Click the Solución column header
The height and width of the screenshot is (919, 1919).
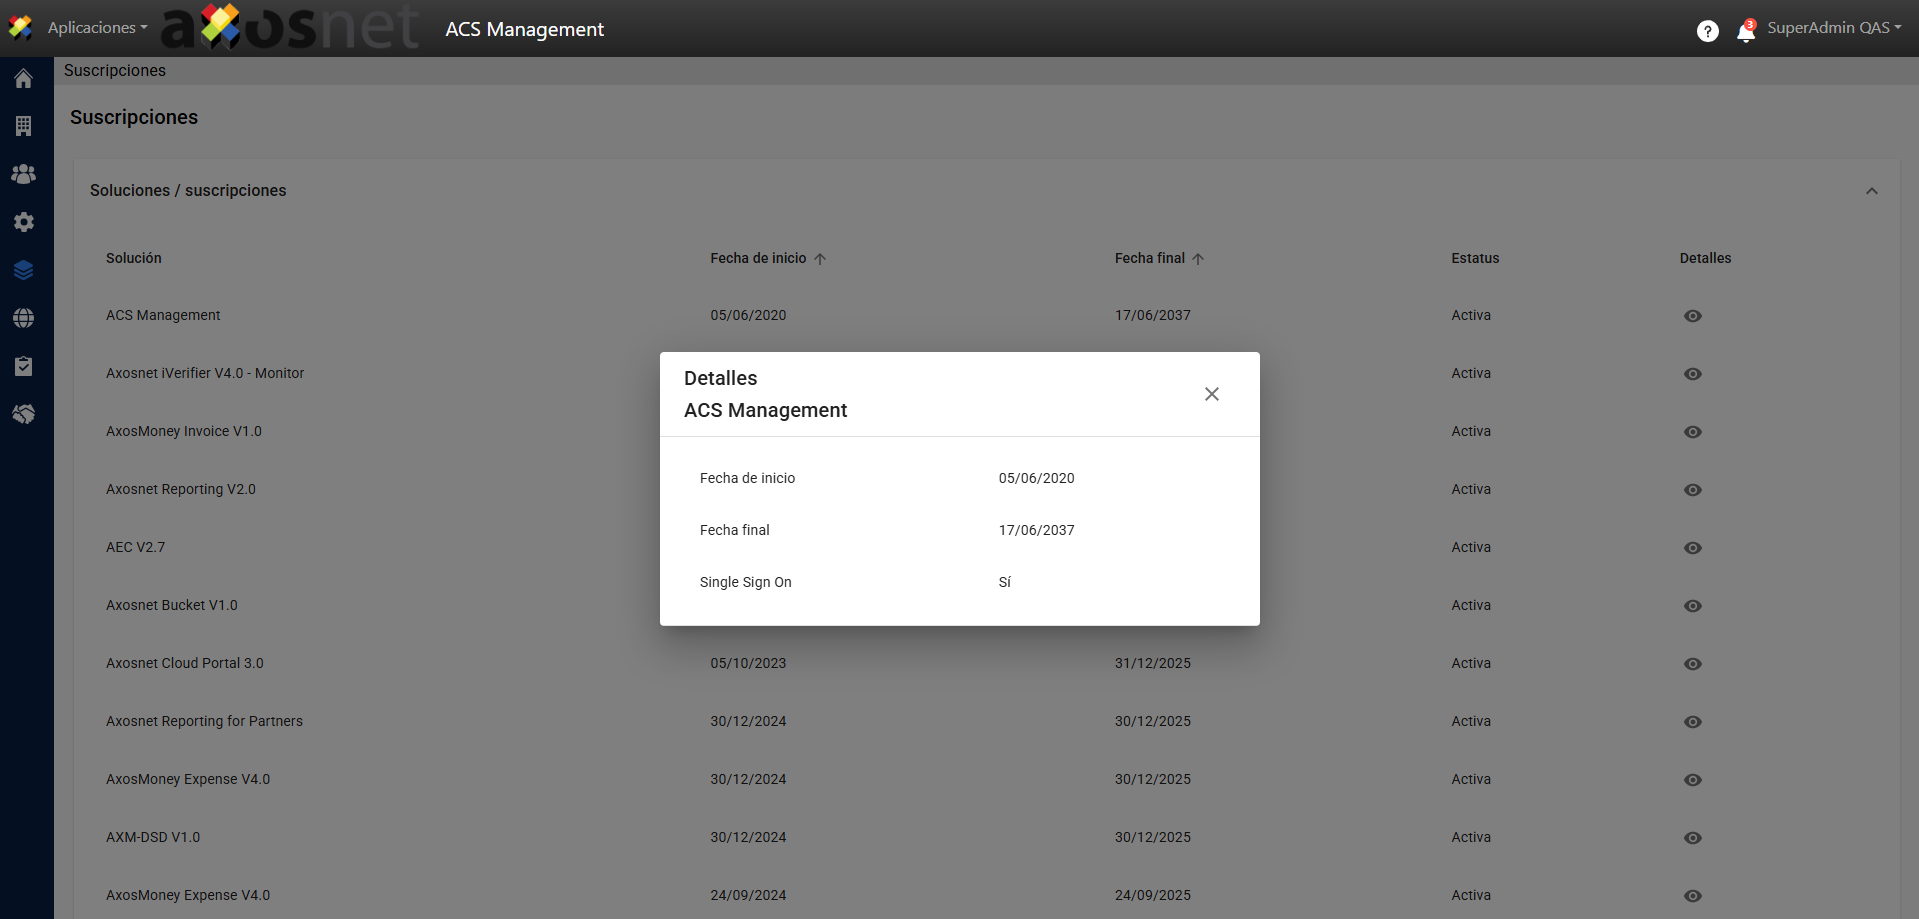tap(134, 258)
